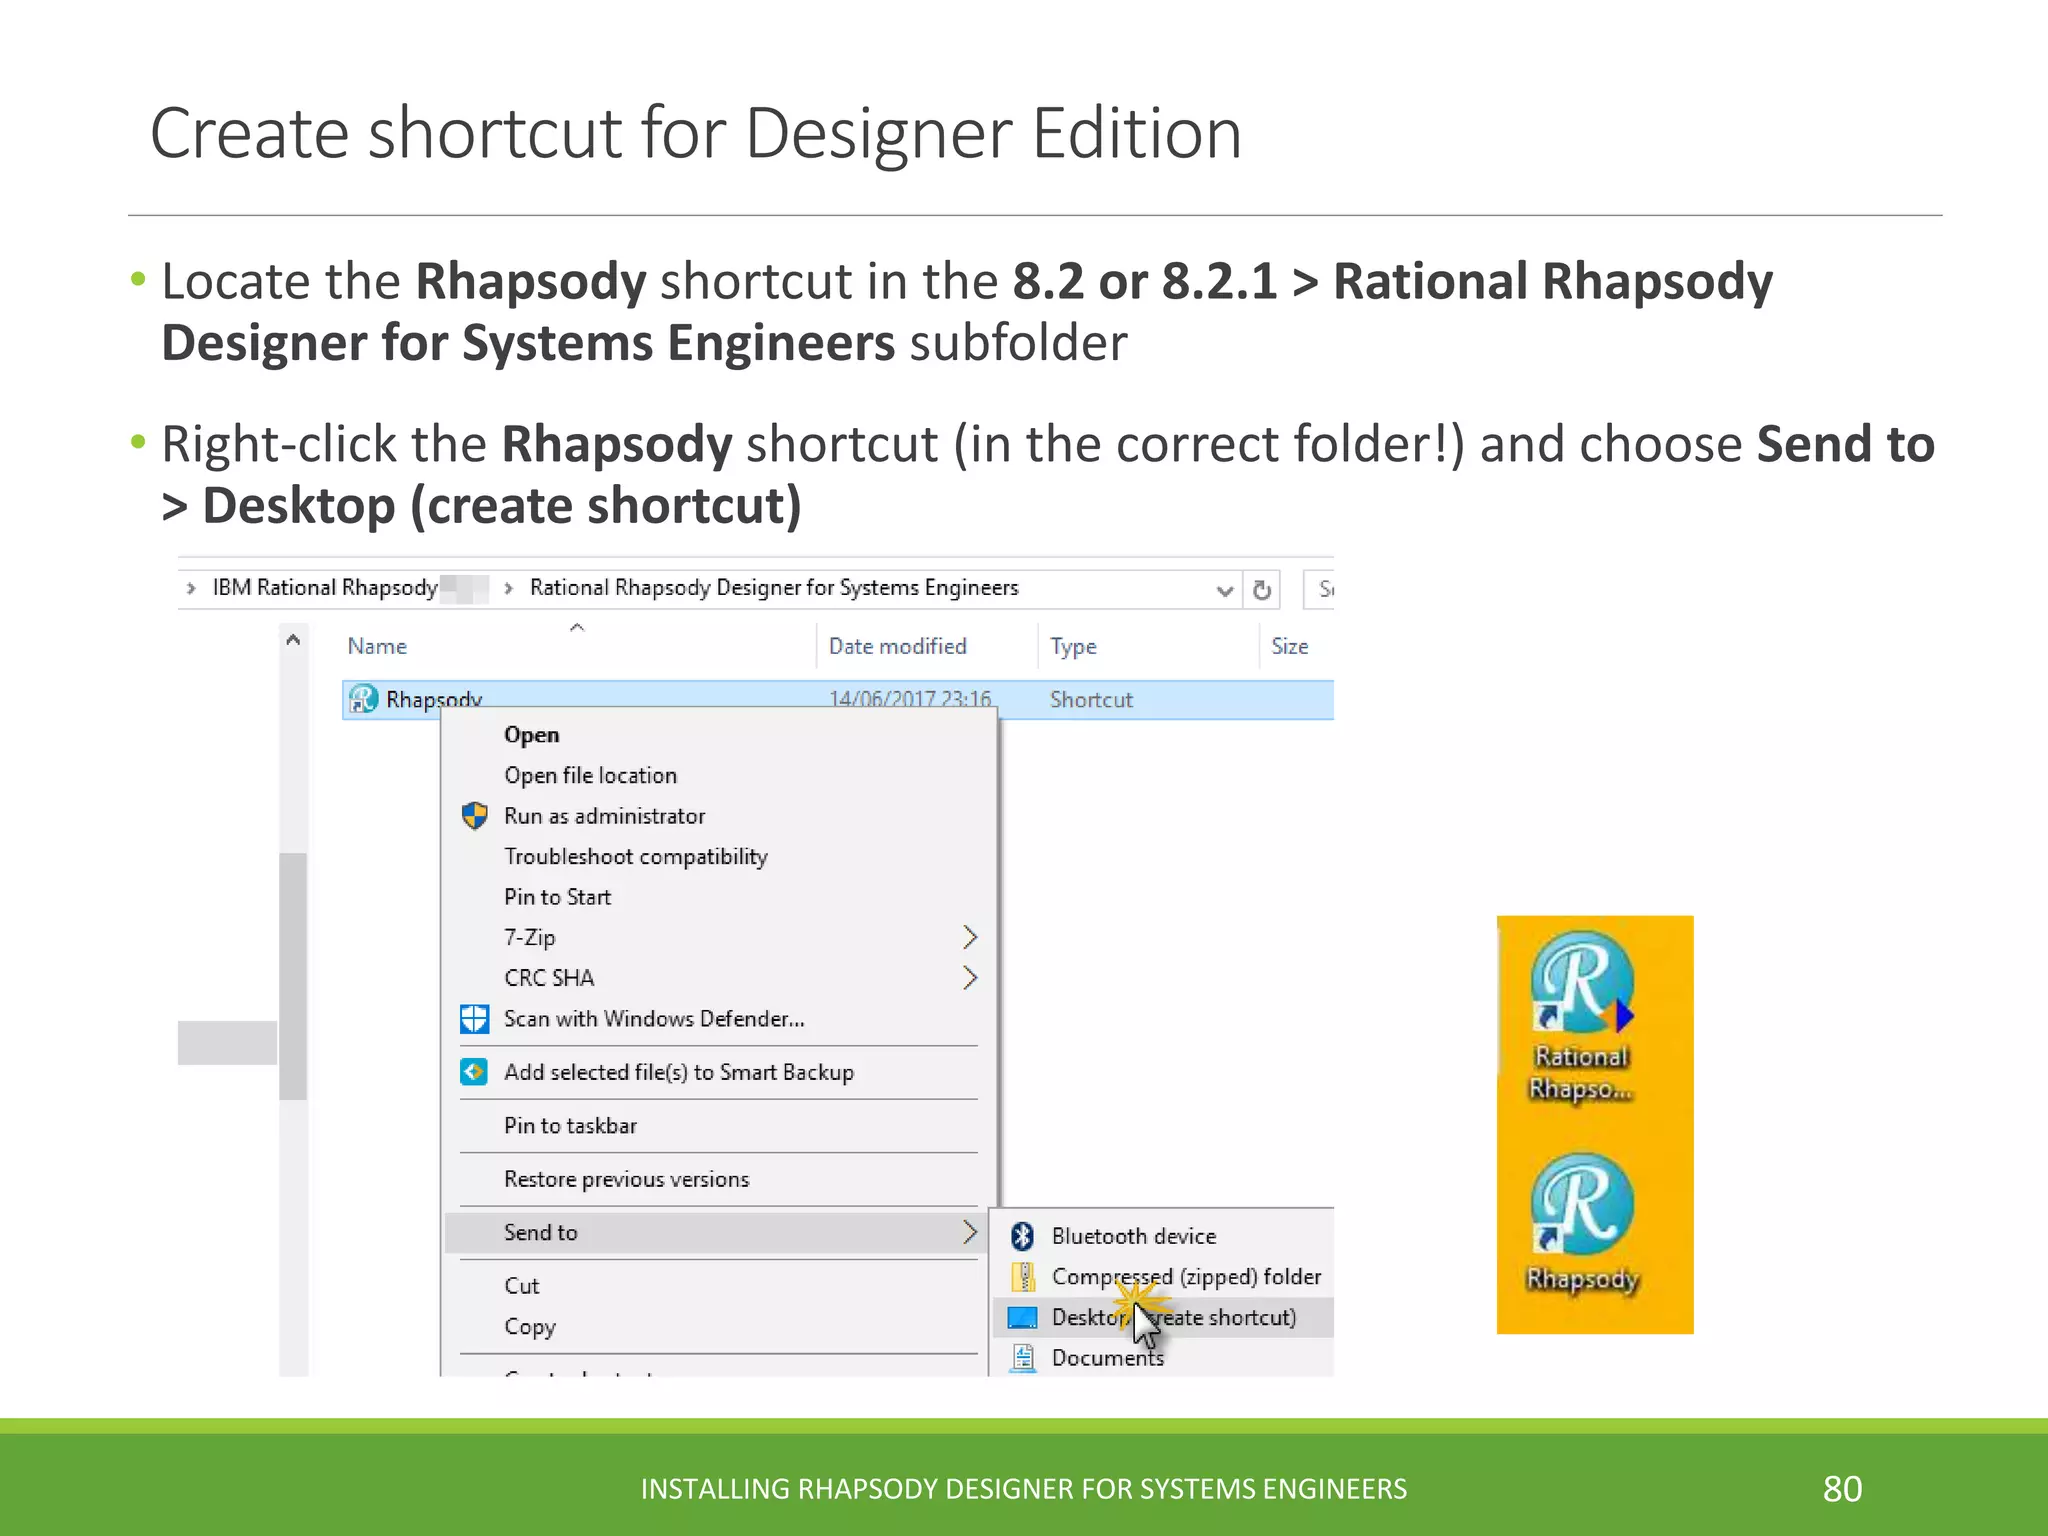Click the Windows Defender icon

tap(474, 1019)
